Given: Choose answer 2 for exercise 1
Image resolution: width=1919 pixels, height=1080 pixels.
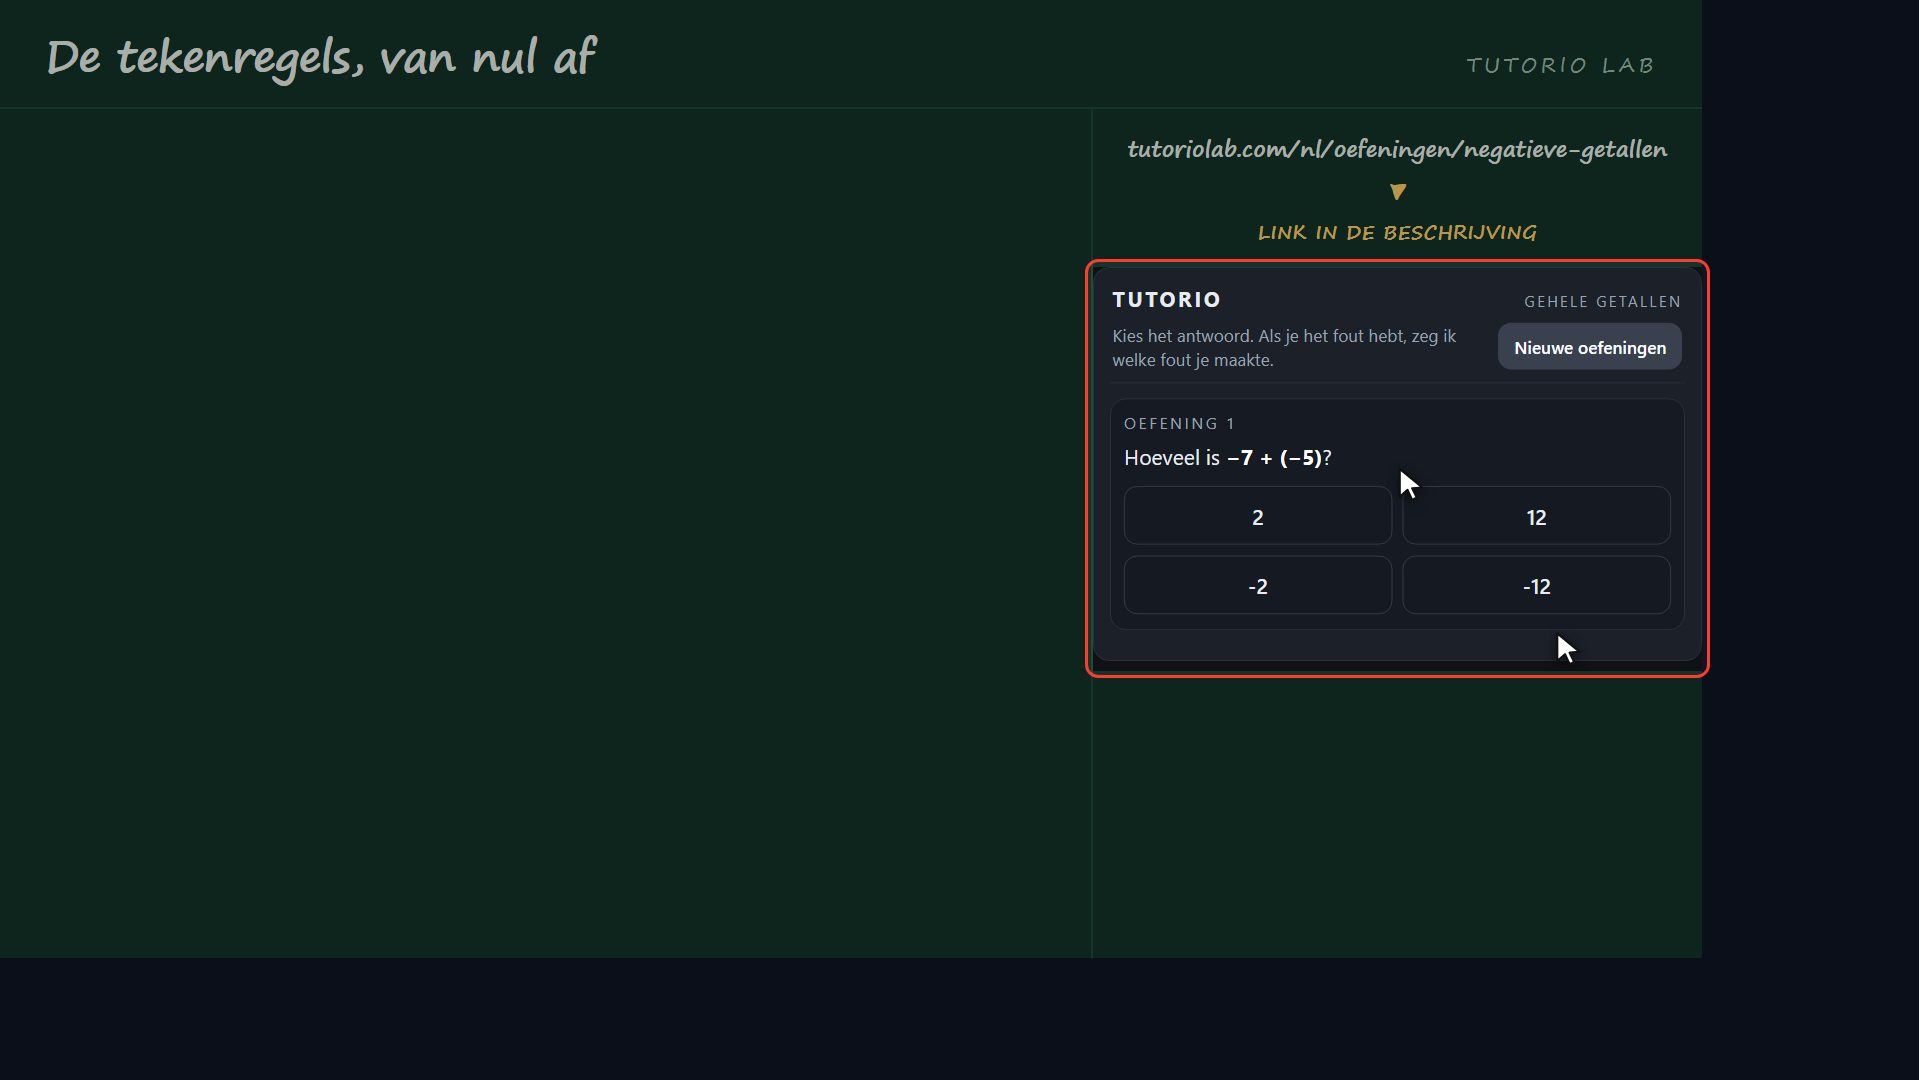Looking at the screenshot, I should pos(1257,516).
